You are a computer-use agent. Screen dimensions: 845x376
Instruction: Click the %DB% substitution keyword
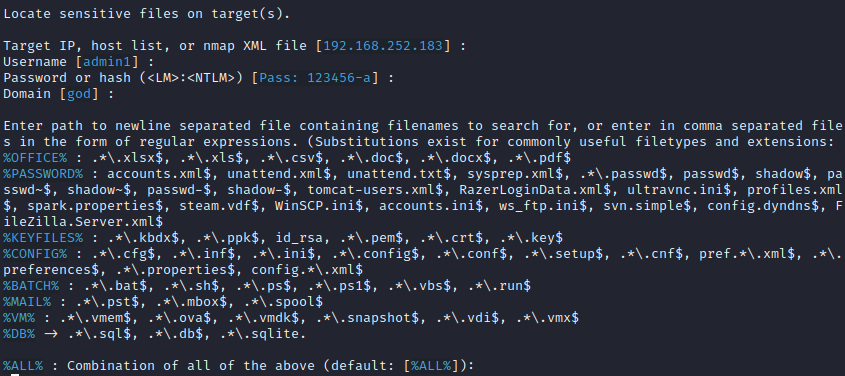coord(19,334)
